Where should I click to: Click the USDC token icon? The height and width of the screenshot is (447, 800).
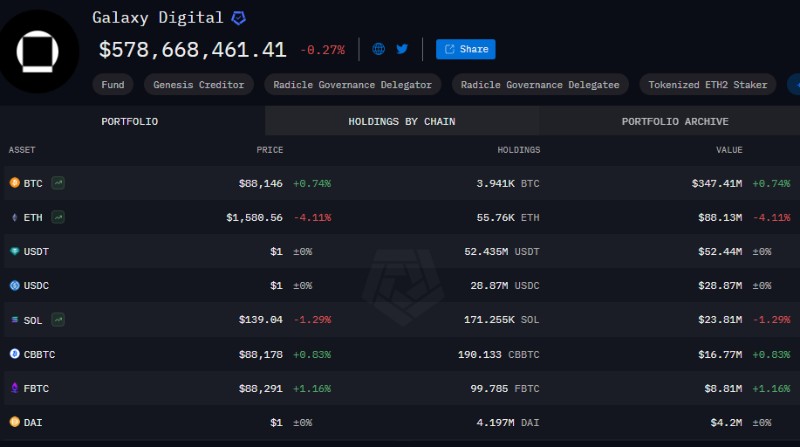(x=14, y=285)
